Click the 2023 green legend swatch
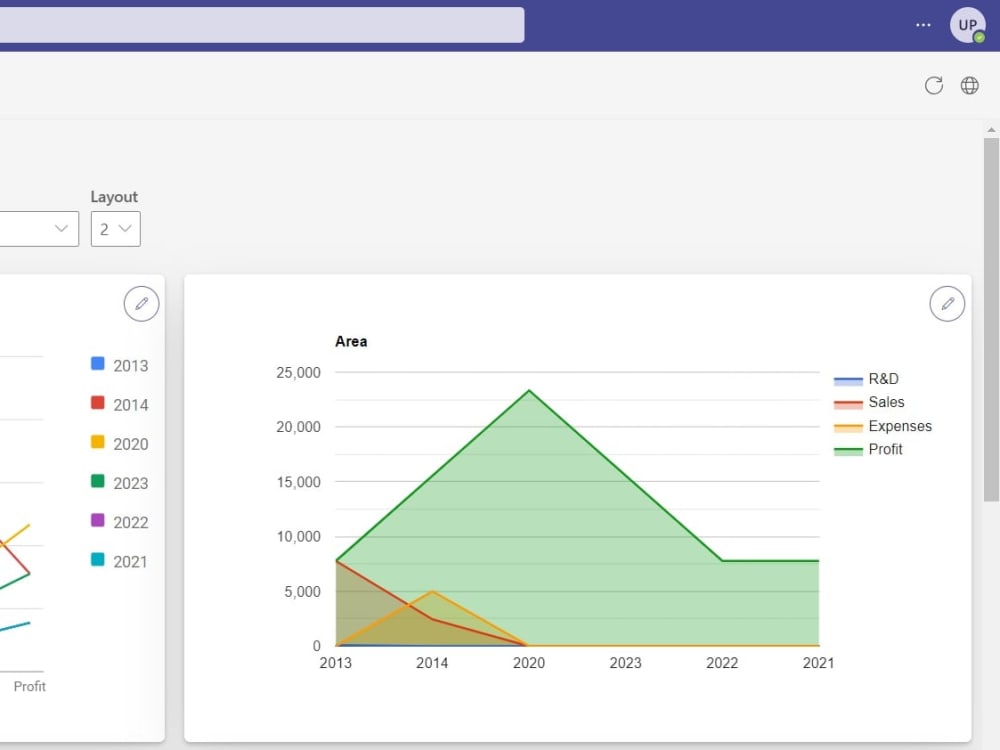The image size is (1000, 750). [98, 481]
